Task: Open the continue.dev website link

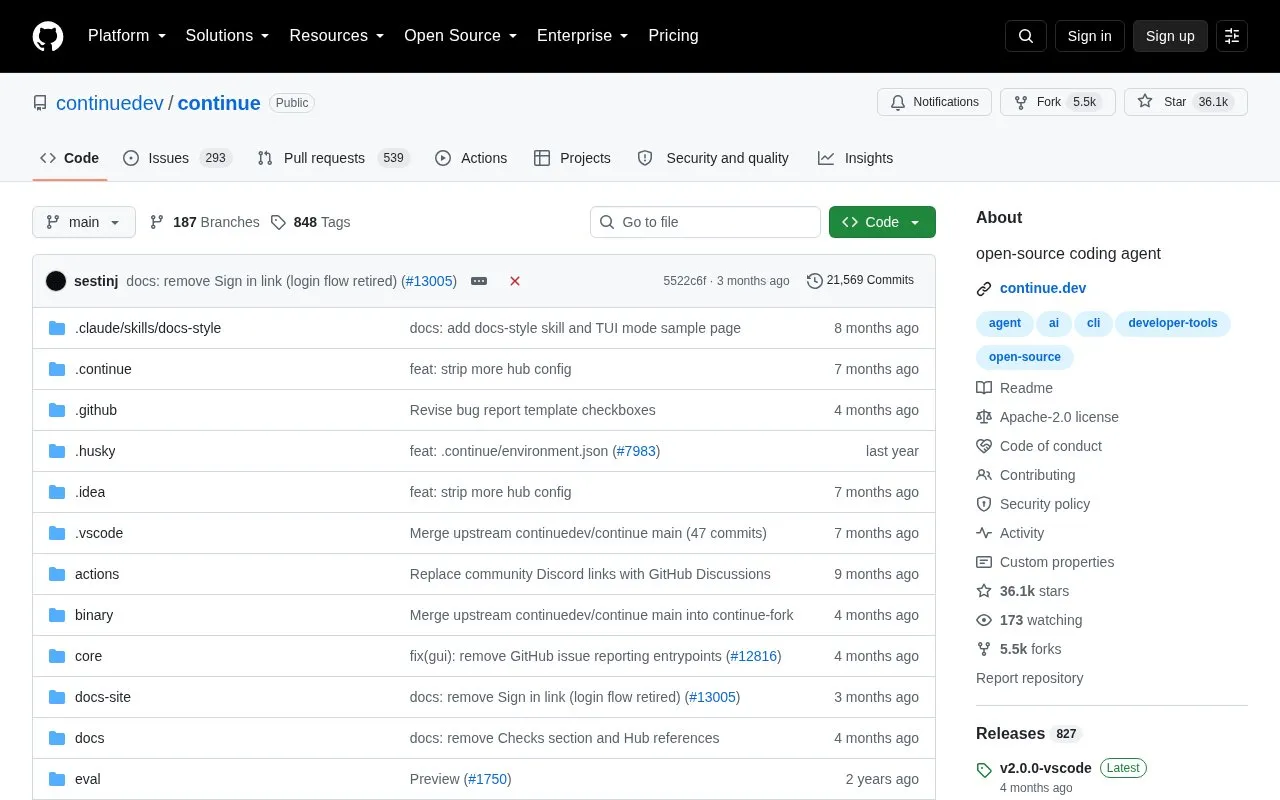Action: pyautogui.click(x=1043, y=288)
